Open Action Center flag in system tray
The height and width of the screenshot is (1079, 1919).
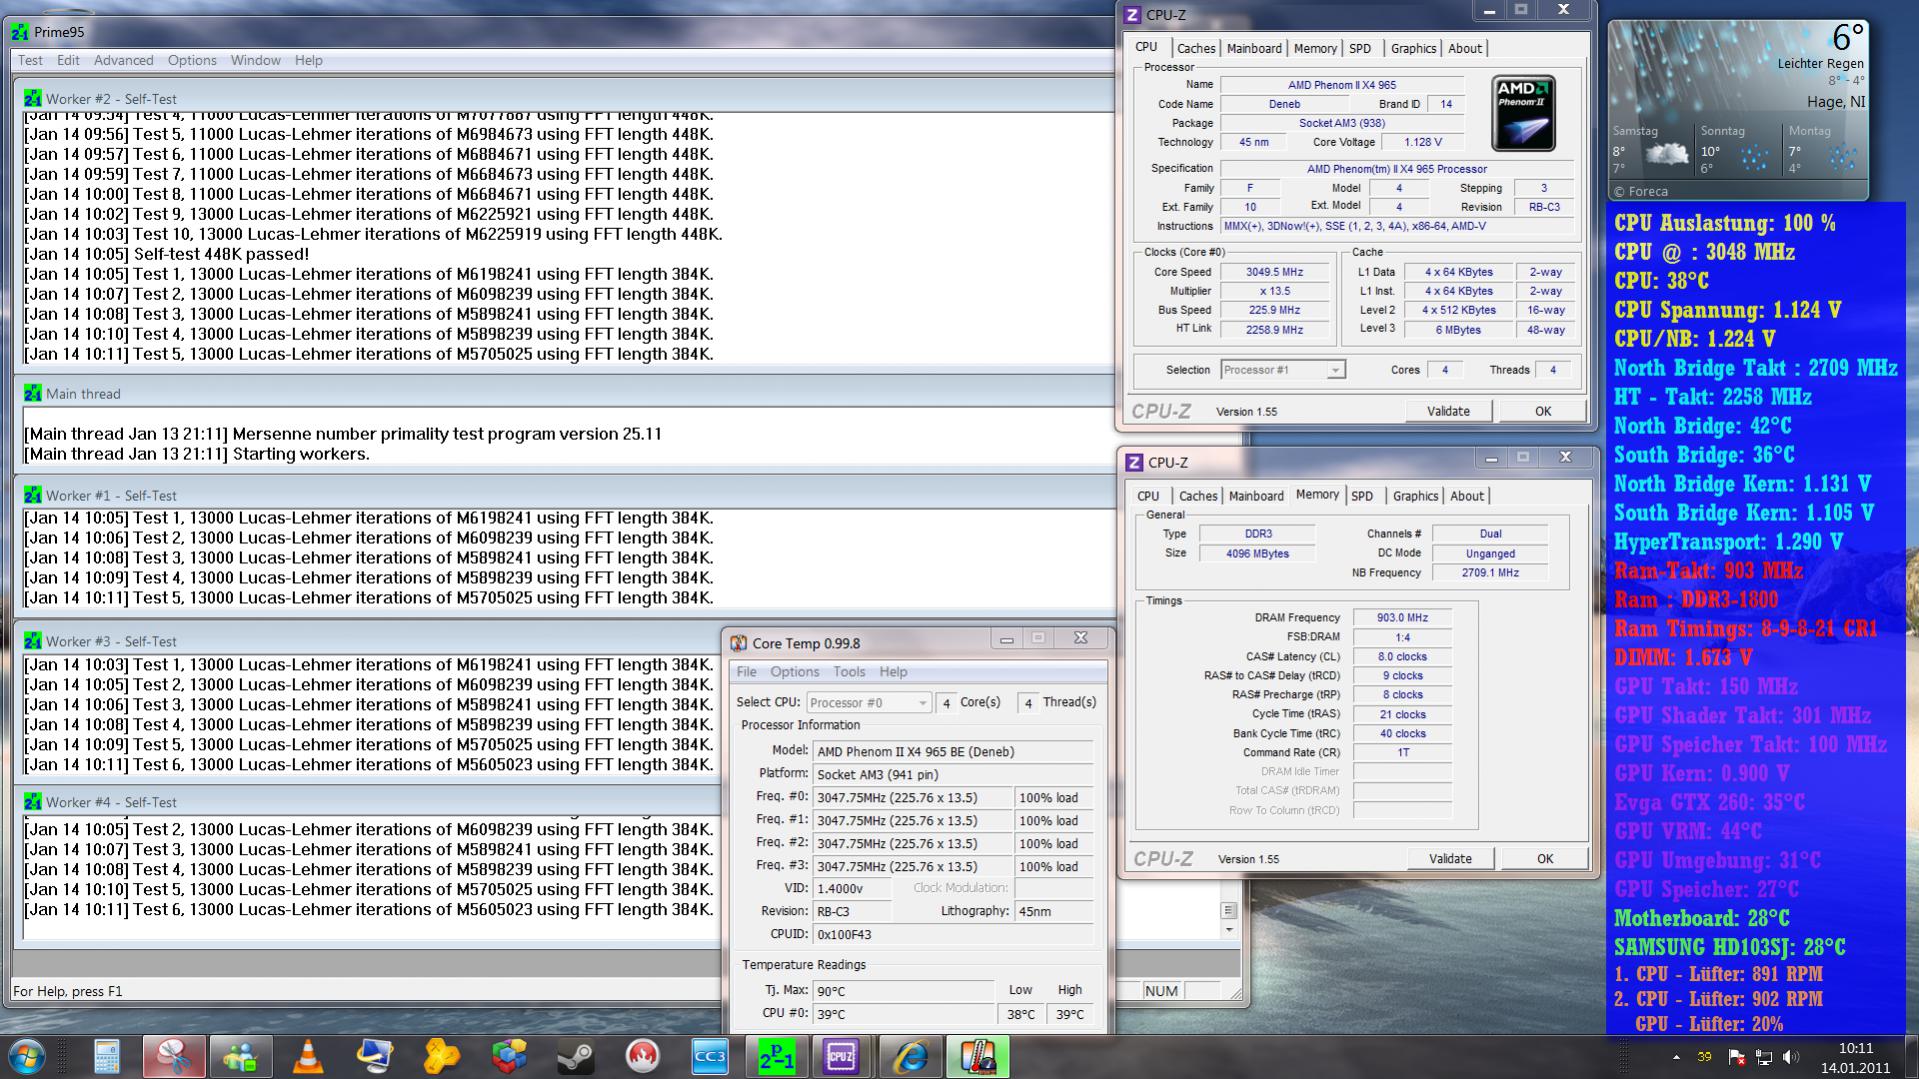coord(1736,1057)
